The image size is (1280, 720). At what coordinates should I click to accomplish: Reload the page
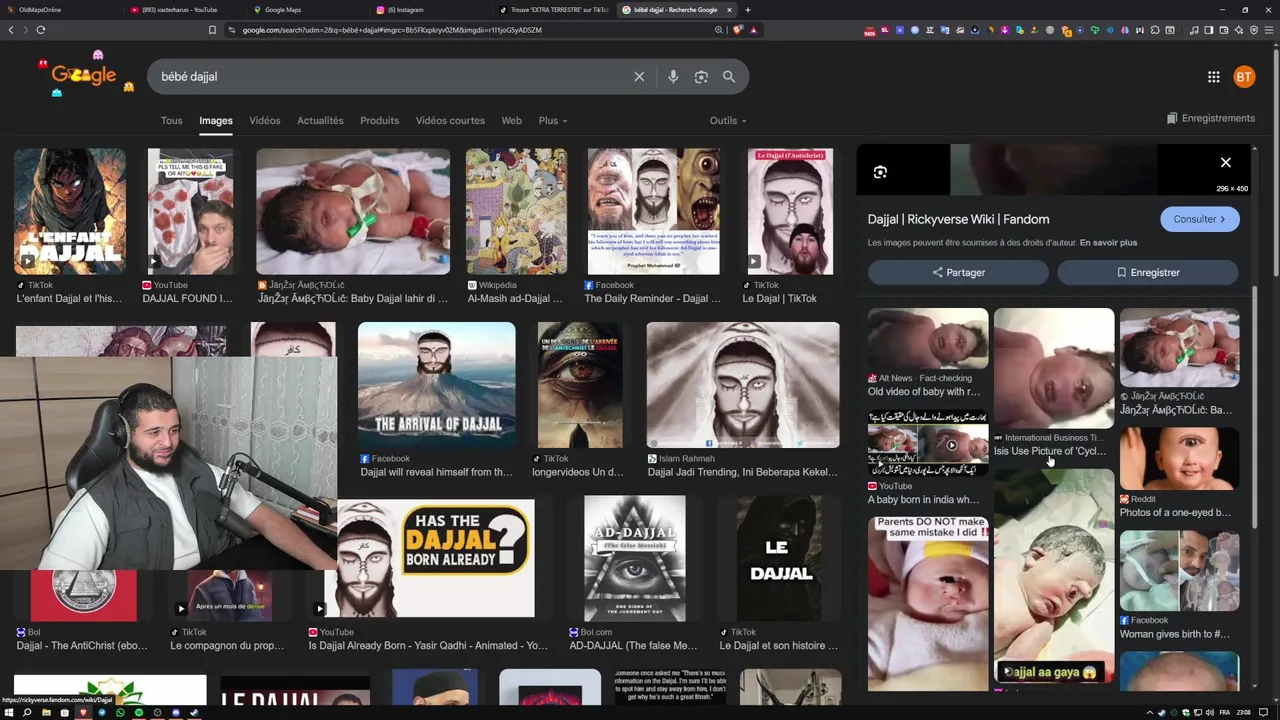tap(40, 30)
